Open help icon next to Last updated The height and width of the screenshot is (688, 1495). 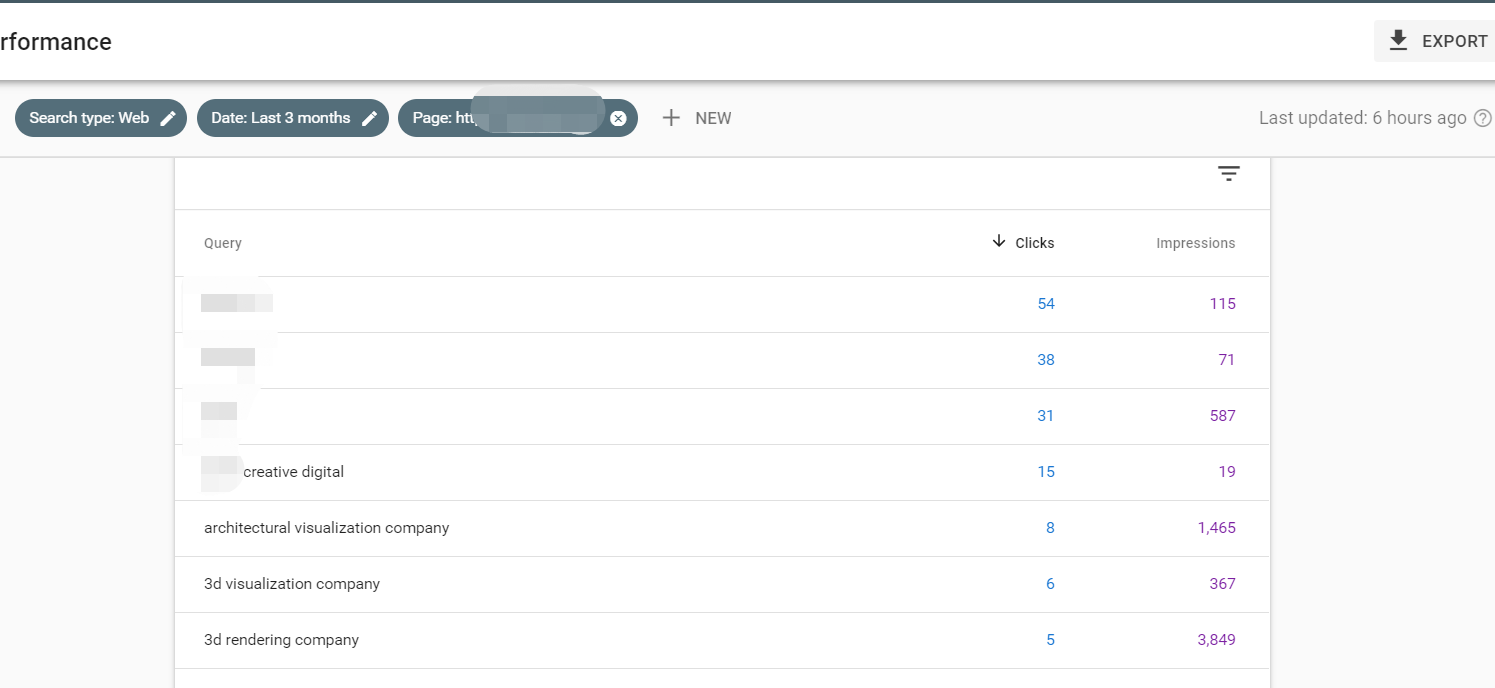coord(1483,118)
